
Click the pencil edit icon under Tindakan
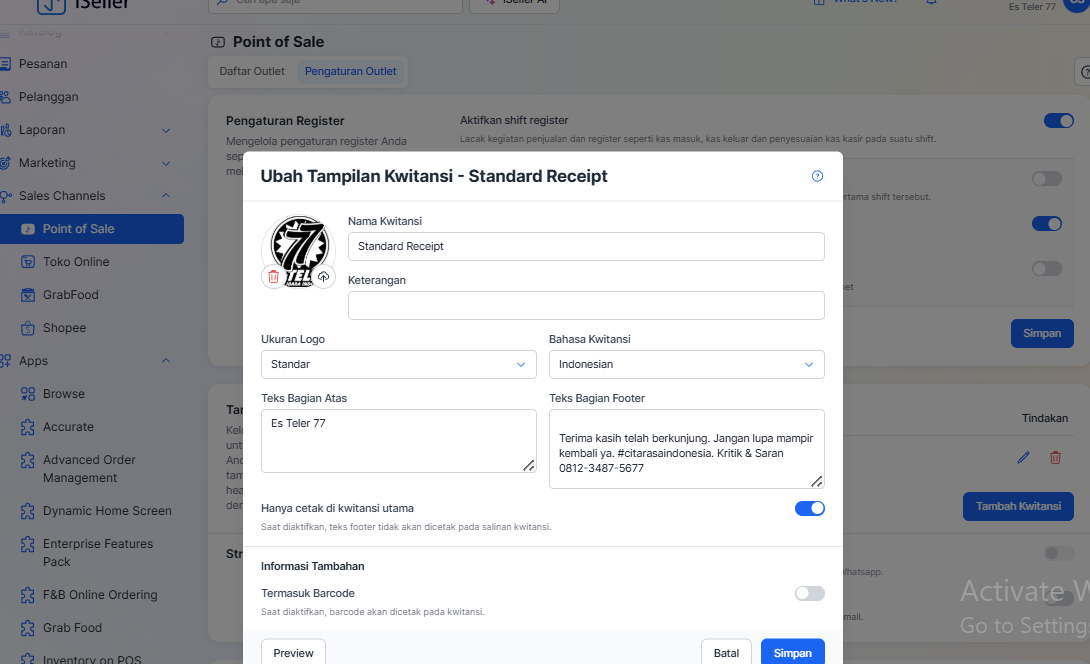[x=1023, y=457]
